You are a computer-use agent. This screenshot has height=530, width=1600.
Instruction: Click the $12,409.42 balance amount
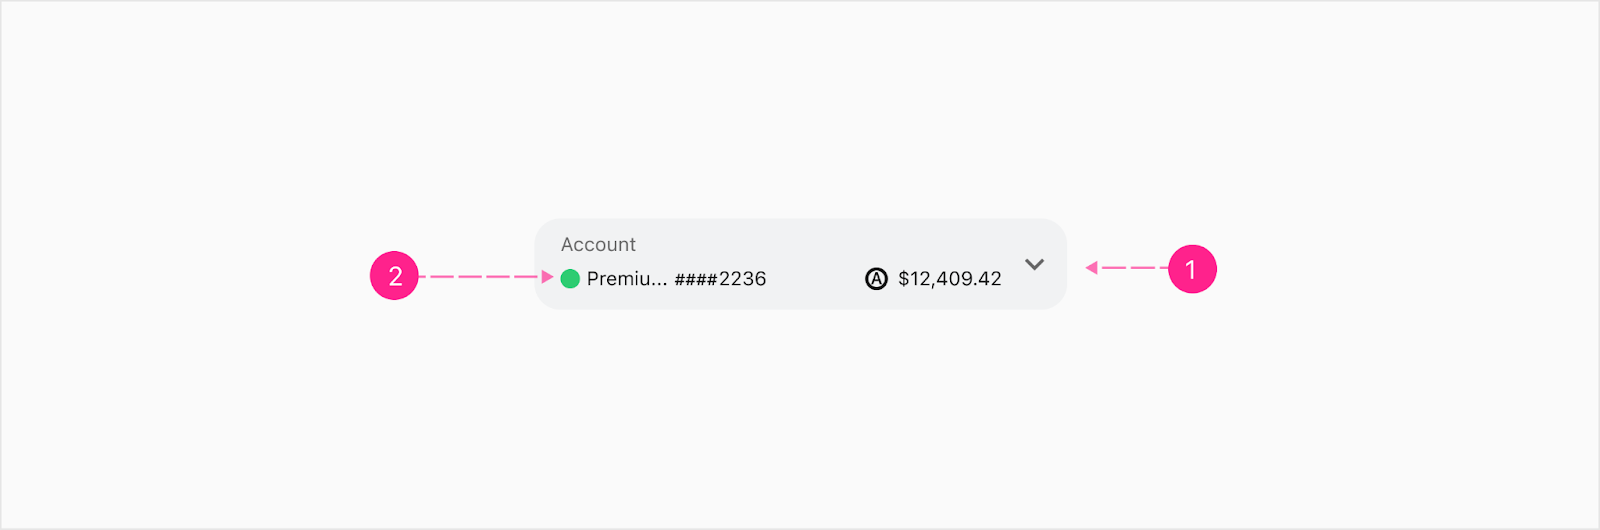click(950, 279)
